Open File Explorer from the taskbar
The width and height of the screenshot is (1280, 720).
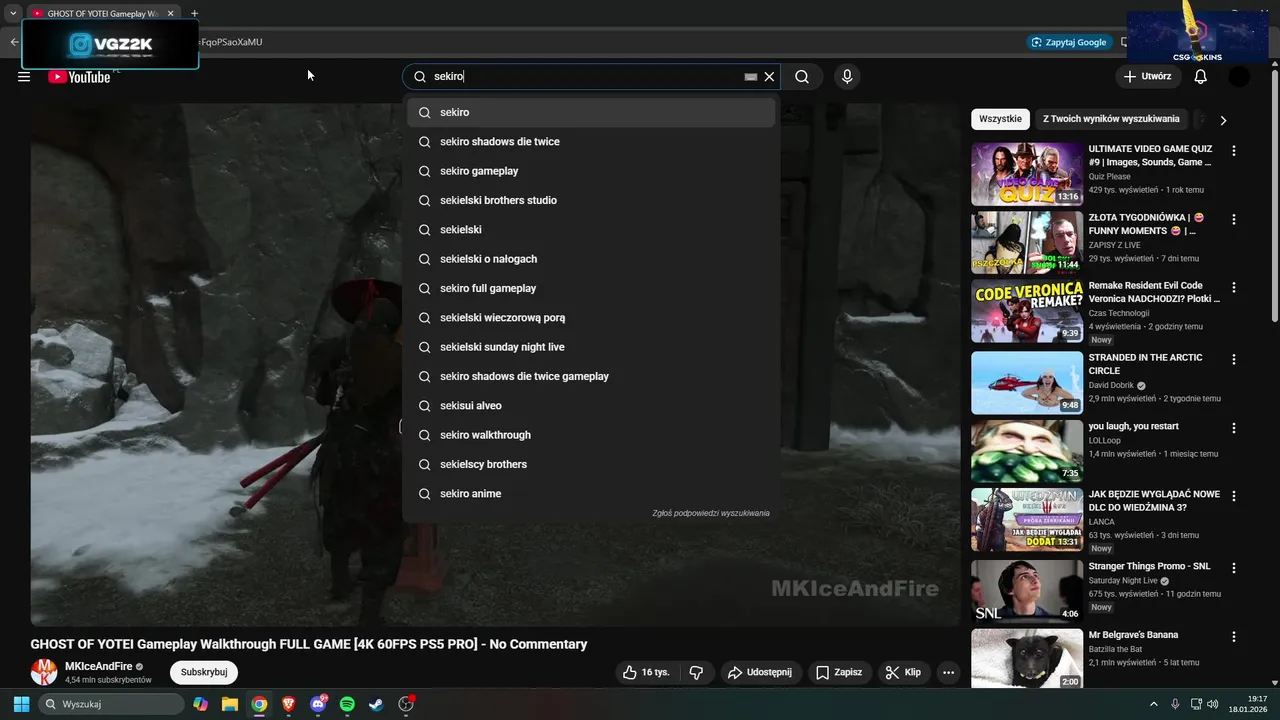click(x=230, y=704)
